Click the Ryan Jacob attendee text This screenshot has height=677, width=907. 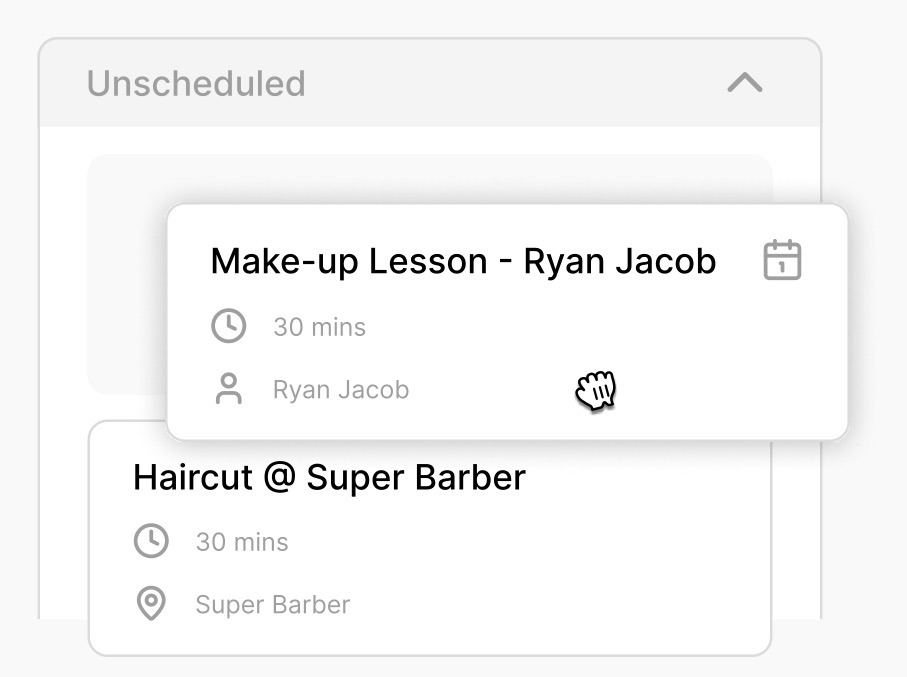click(x=340, y=389)
